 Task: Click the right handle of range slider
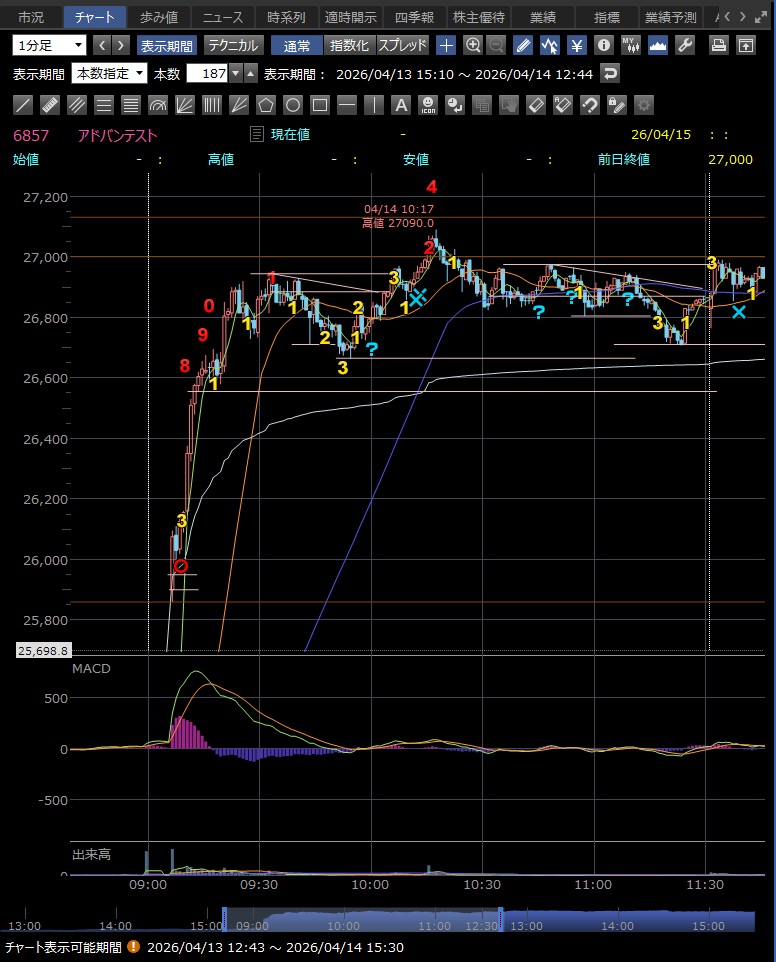click(x=500, y=915)
